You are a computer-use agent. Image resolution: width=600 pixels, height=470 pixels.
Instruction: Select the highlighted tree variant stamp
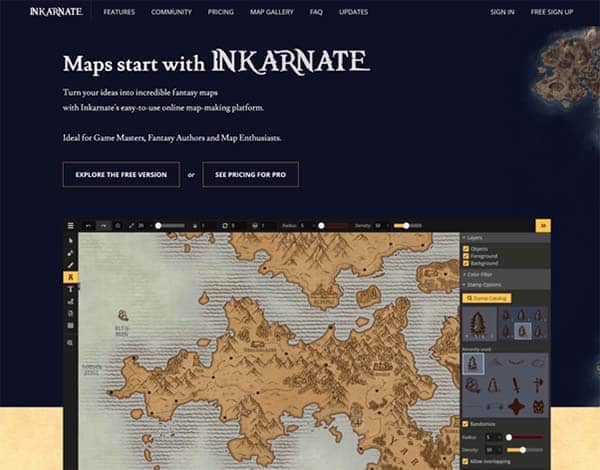click(522, 331)
